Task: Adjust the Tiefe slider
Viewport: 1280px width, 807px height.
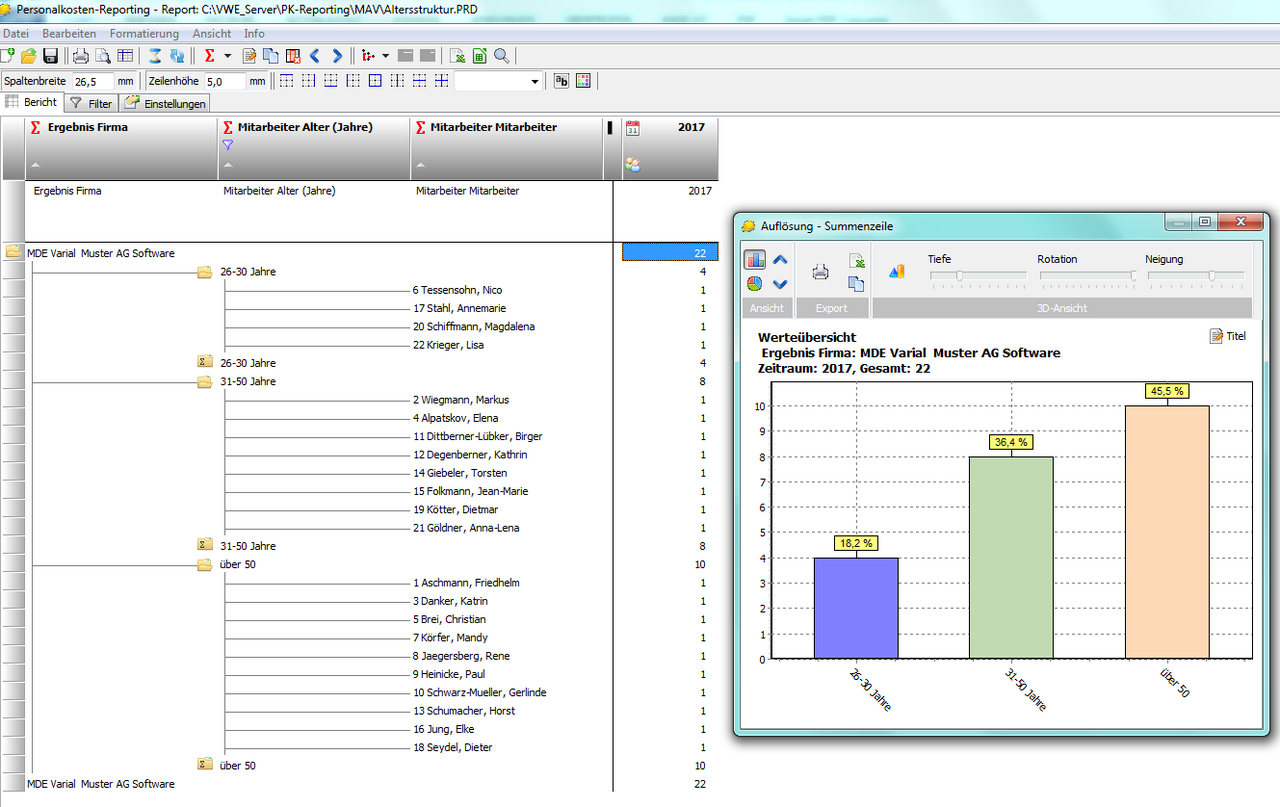Action: [x=978, y=276]
